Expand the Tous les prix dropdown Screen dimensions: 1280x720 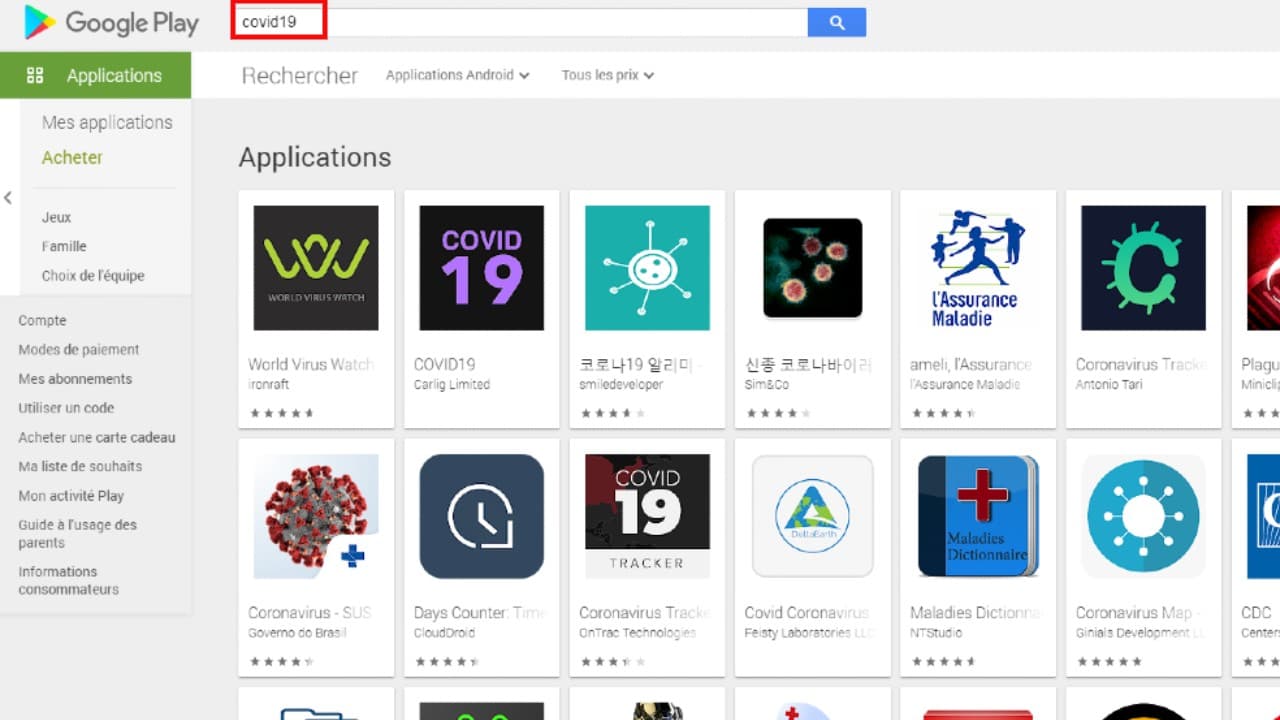[x=608, y=75]
